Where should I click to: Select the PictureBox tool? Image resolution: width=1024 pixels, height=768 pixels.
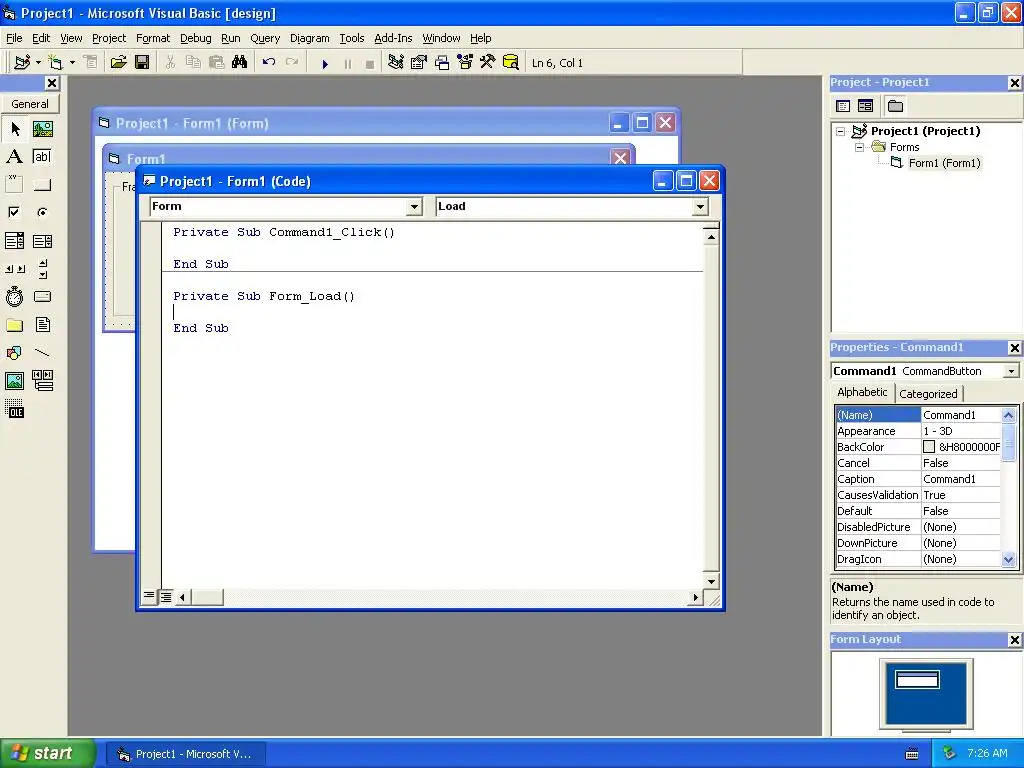(x=42, y=129)
